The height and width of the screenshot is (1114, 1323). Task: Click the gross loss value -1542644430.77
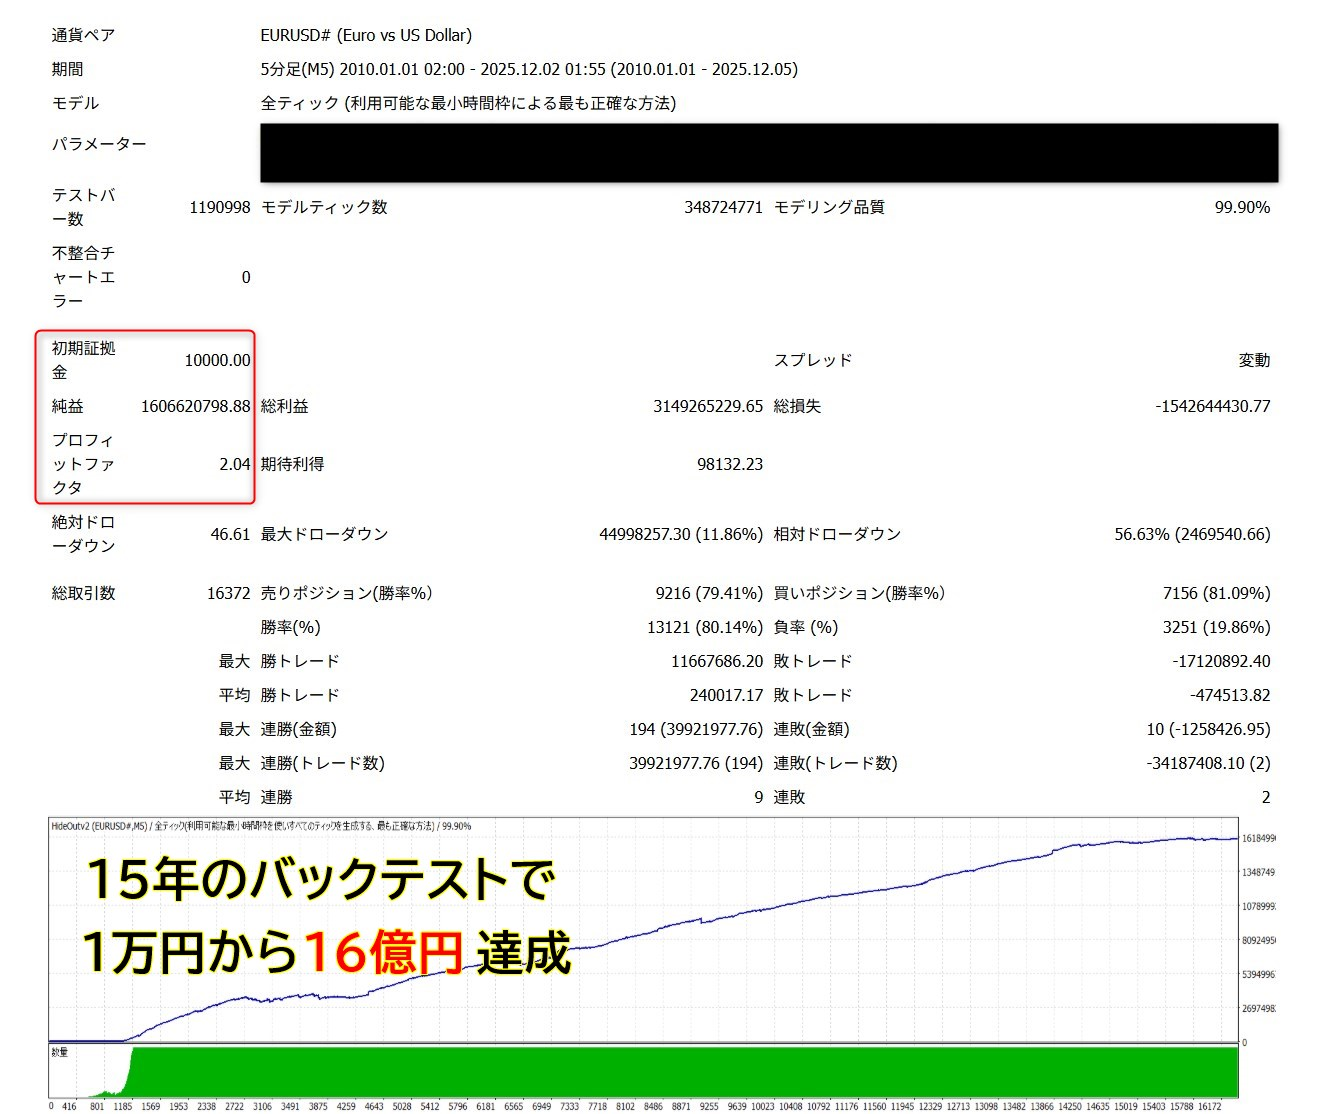[1212, 406]
